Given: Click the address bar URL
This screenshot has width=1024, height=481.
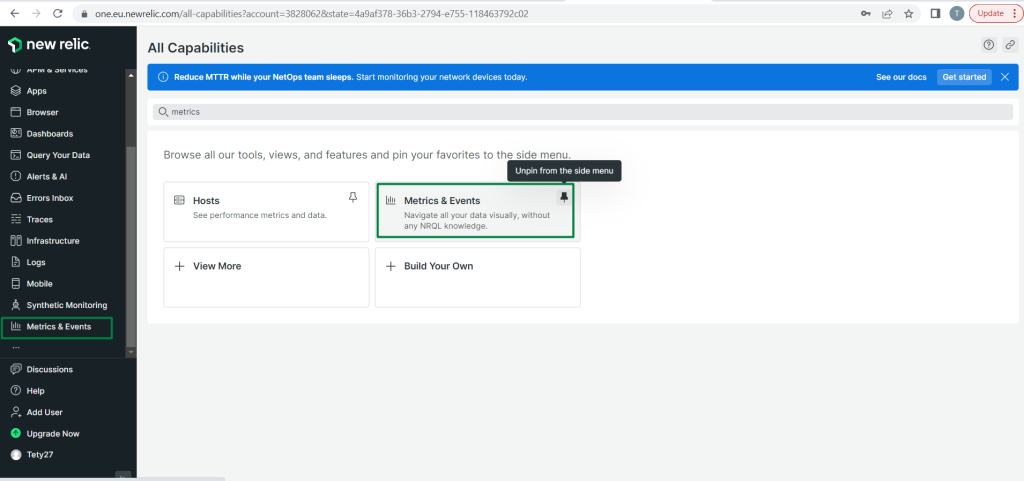Looking at the screenshot, I should 312,13.
